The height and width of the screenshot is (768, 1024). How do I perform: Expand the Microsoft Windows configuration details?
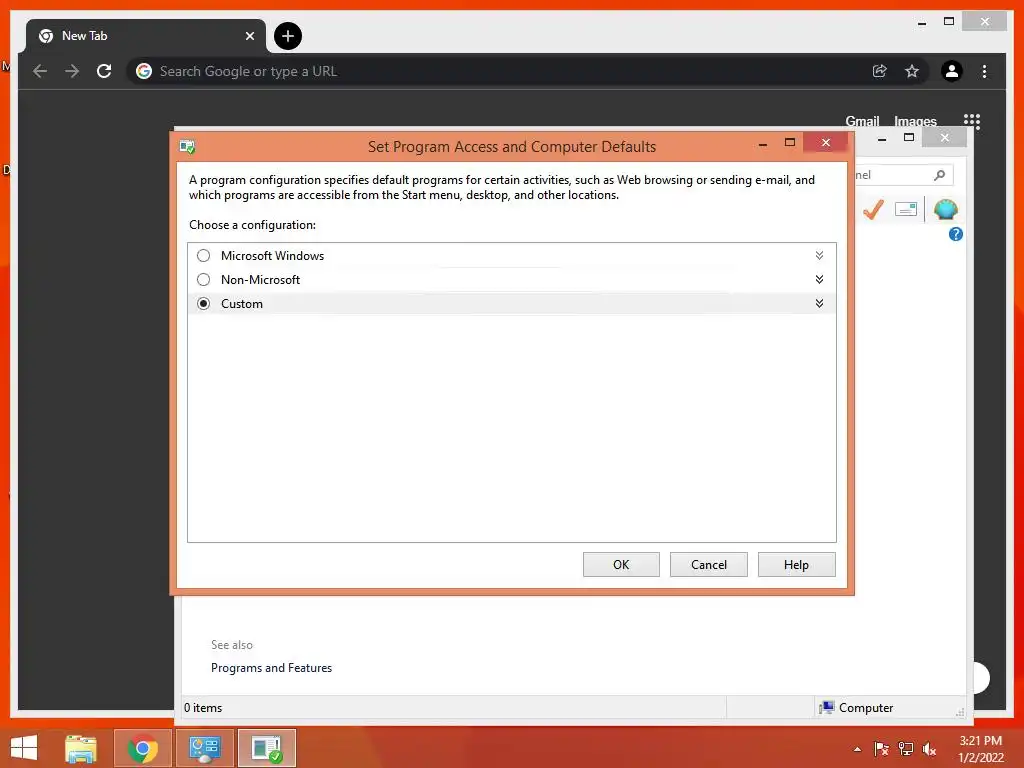(819, 255)
